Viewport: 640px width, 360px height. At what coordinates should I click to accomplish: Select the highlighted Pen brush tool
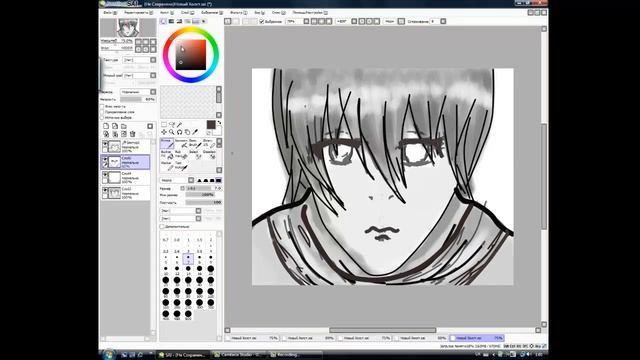tap(167, 143)
